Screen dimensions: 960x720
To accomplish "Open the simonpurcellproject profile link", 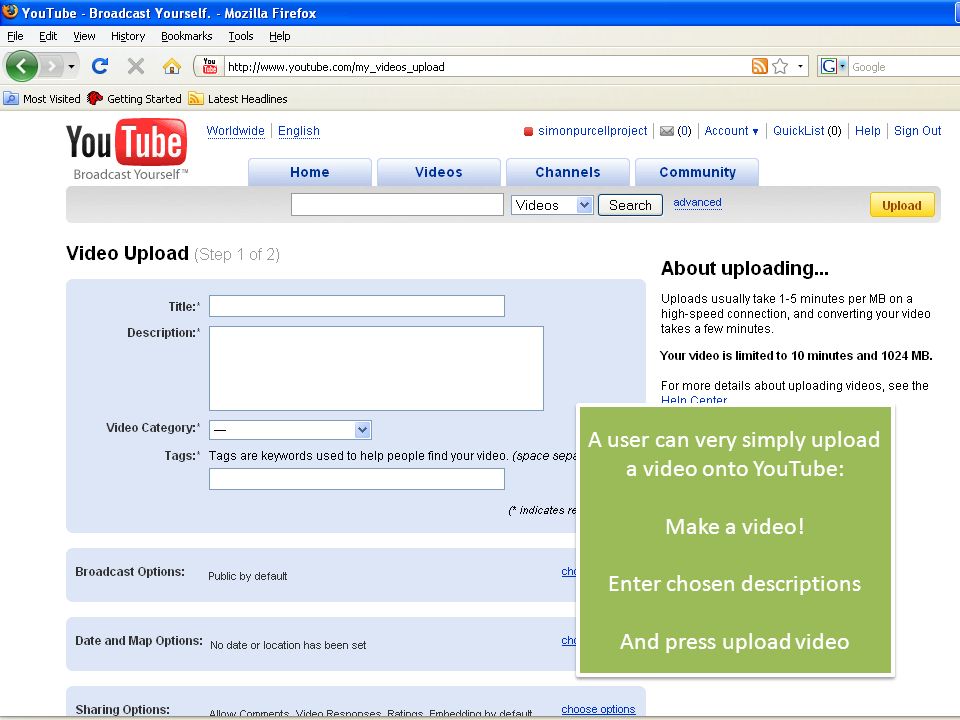I will pyautogui.click(x=593, y=131).
